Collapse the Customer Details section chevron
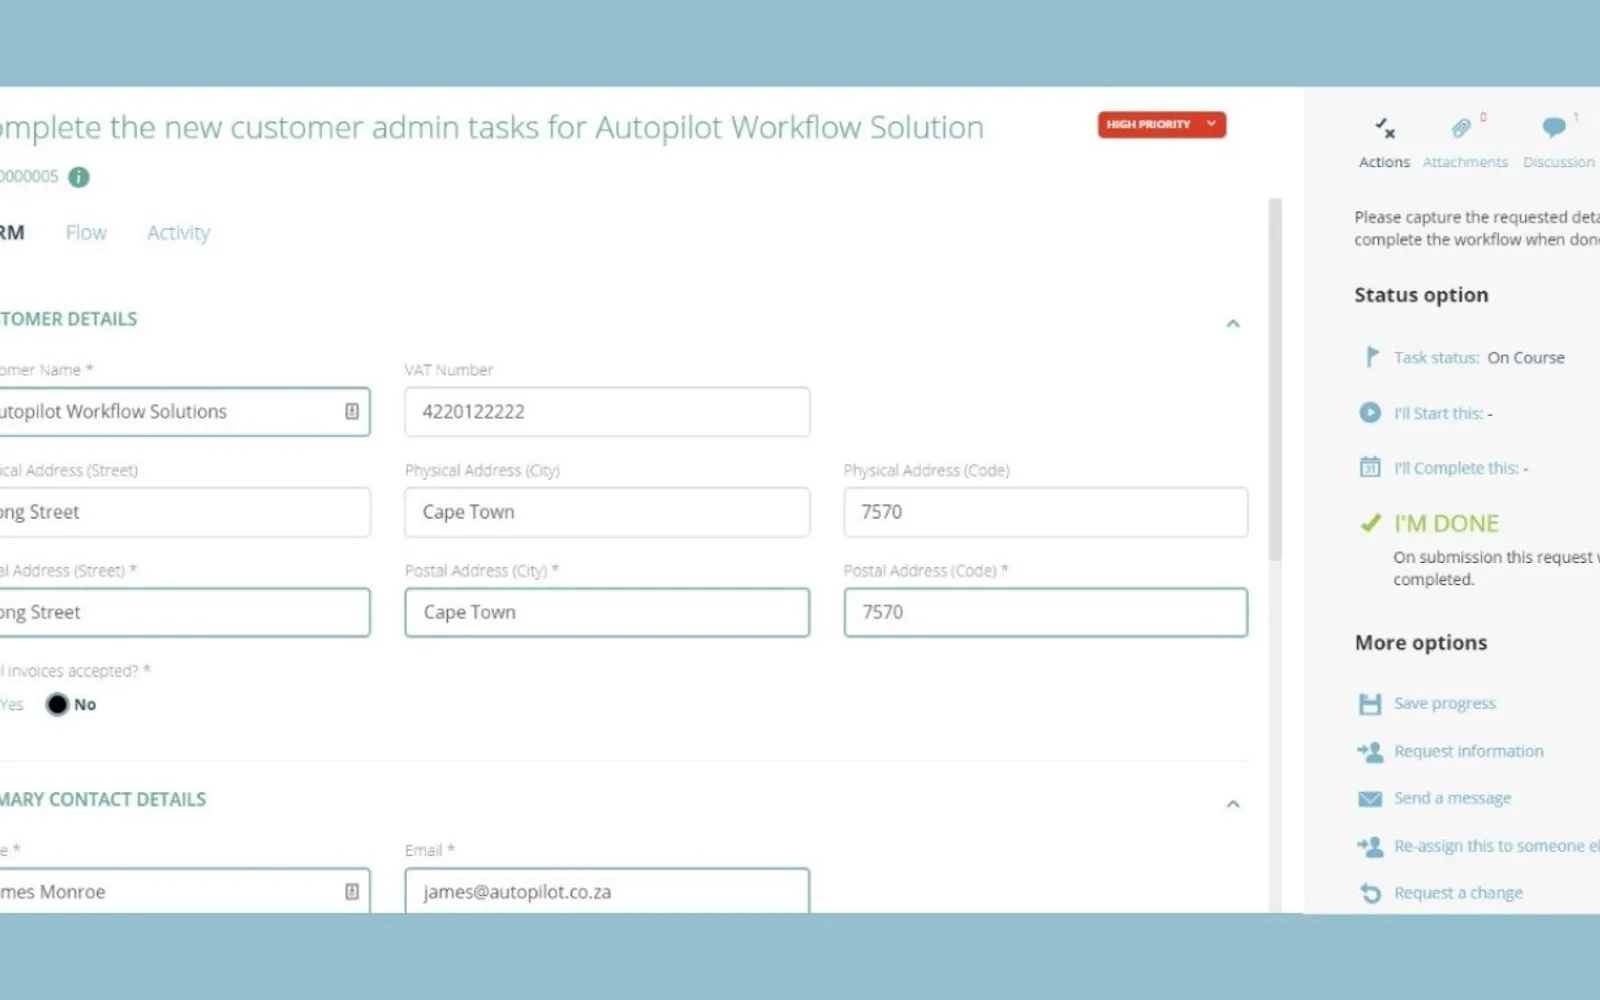The width and height of the screenshot is (1600, 1000). coord(1233,323)
